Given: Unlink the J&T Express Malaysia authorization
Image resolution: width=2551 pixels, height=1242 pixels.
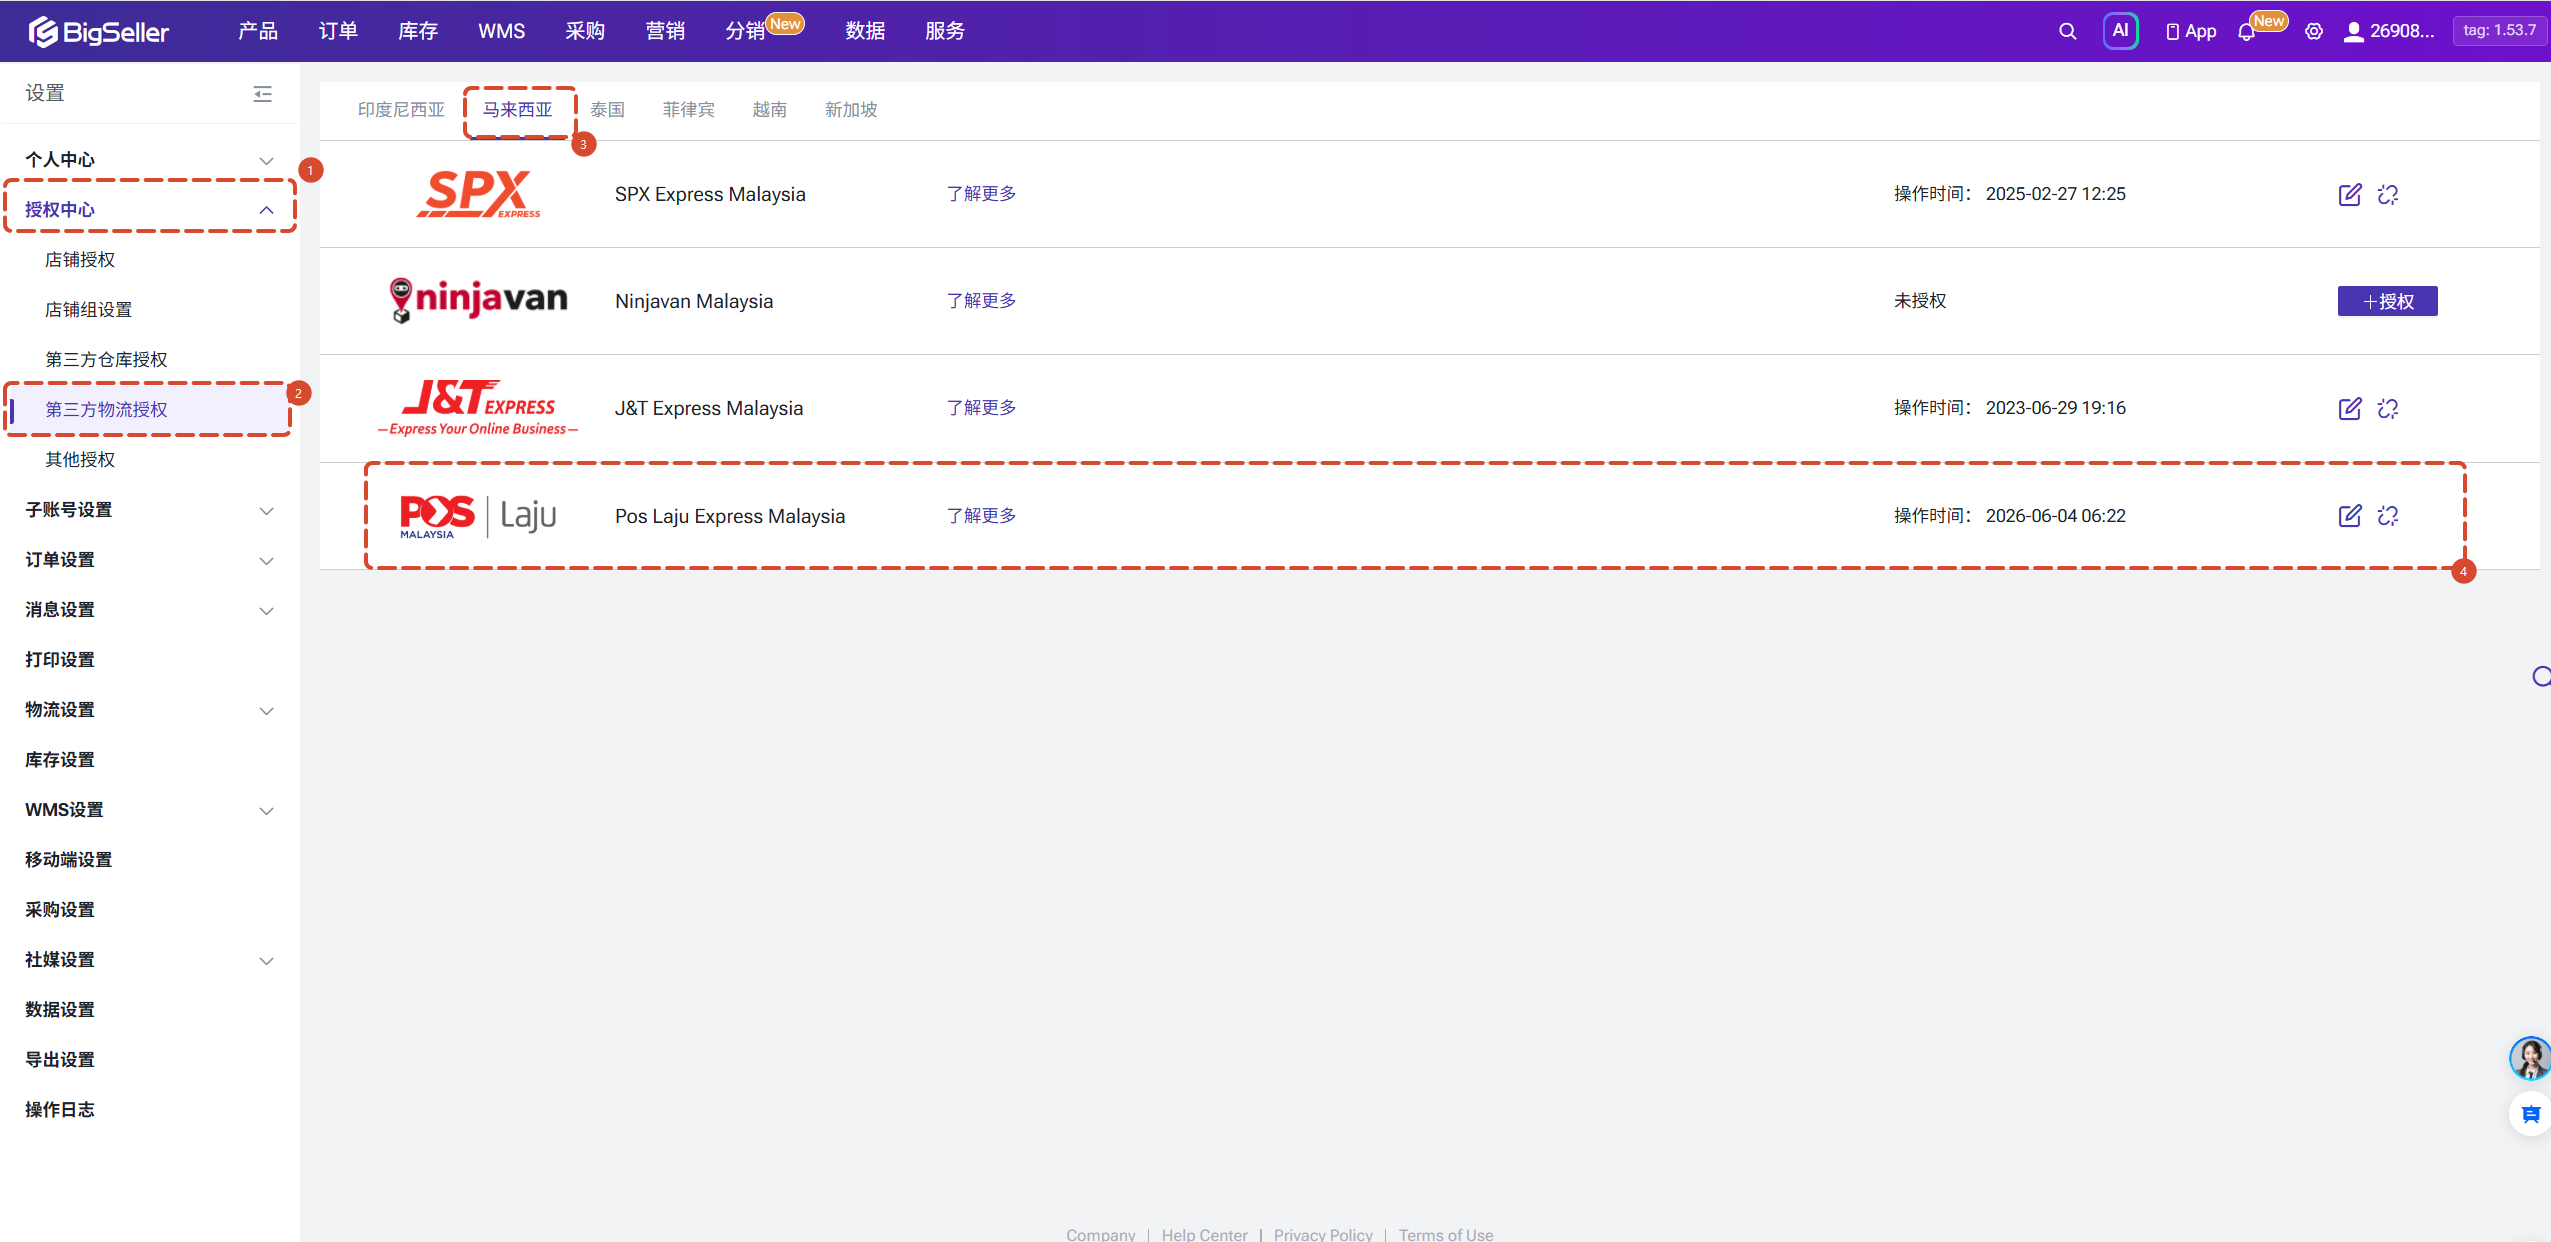Looking at the screenshot, I should point(2387,408).
